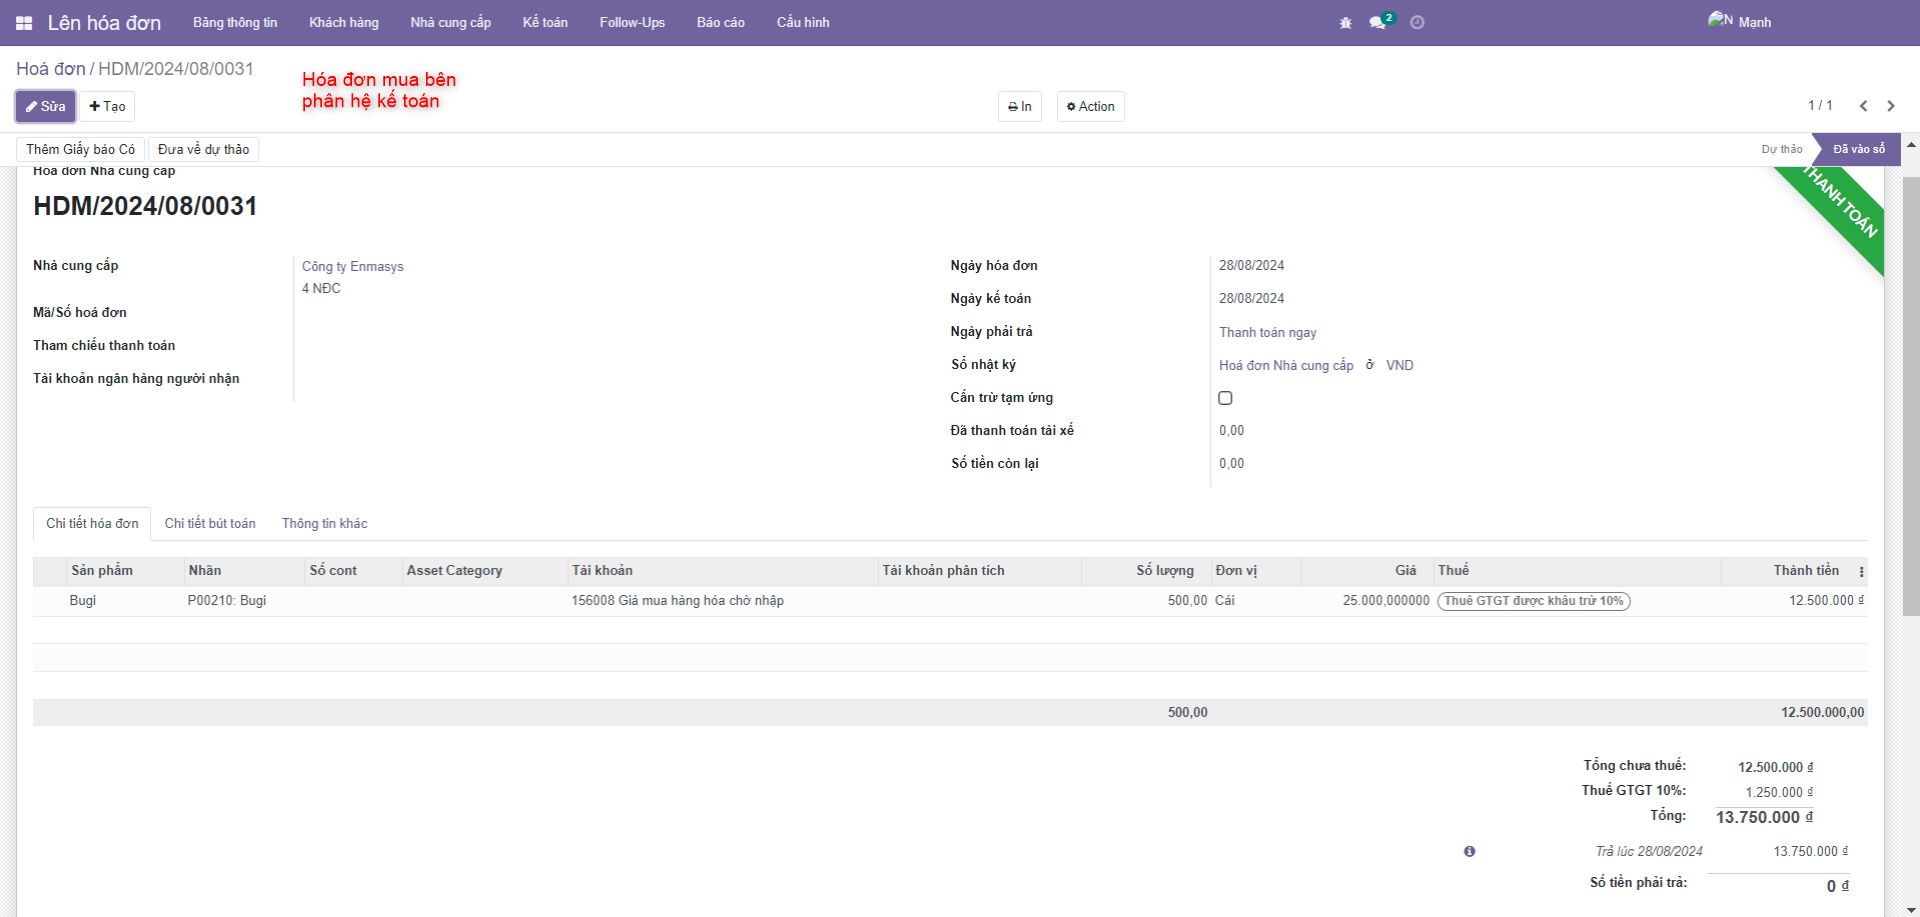The width and height of the screenshot is (1920, 917).
Task: Open the In print dropdown
Action: 1019,107
